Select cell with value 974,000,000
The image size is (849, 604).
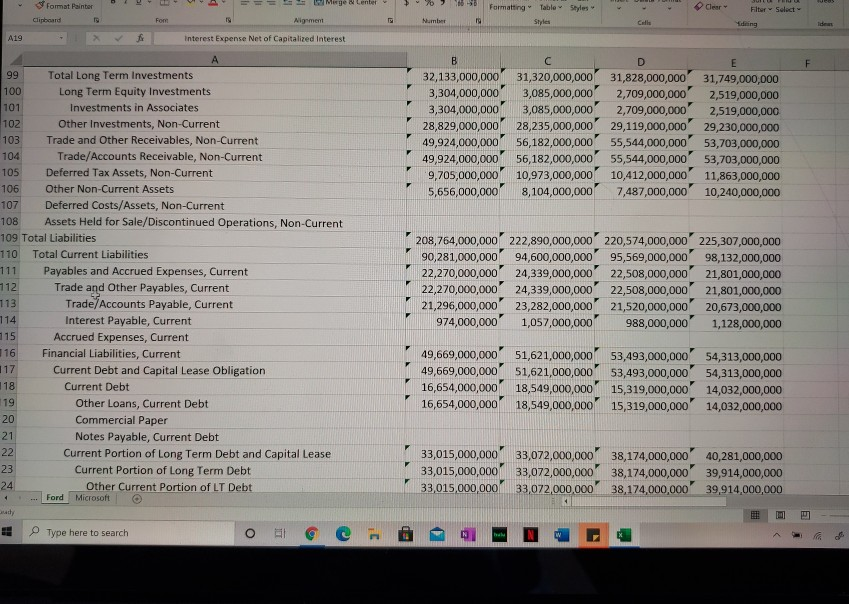[x=453, y=322]
